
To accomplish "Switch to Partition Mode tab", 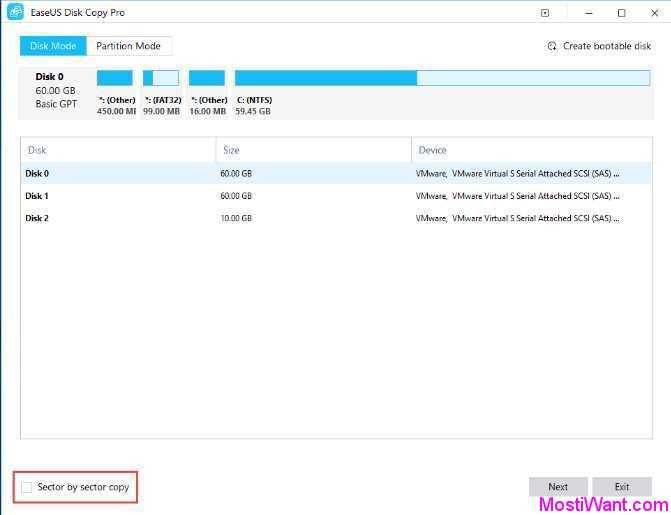I will click(128, 46).
